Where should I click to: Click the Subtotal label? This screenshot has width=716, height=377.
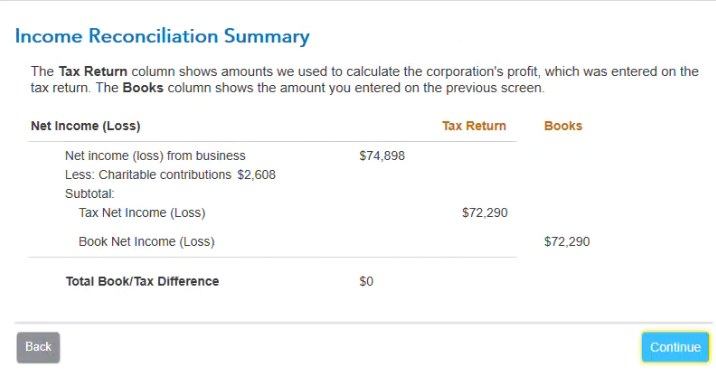(90, 194)
